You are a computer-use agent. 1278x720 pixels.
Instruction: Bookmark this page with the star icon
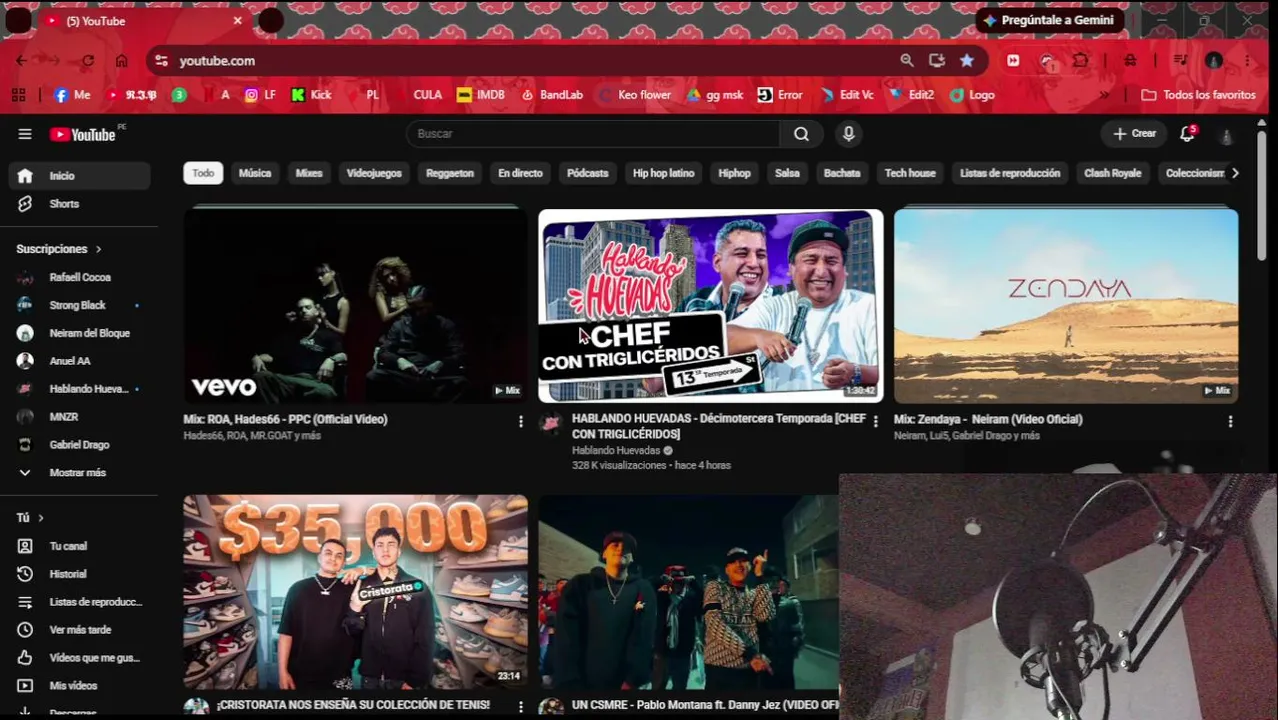967,61
